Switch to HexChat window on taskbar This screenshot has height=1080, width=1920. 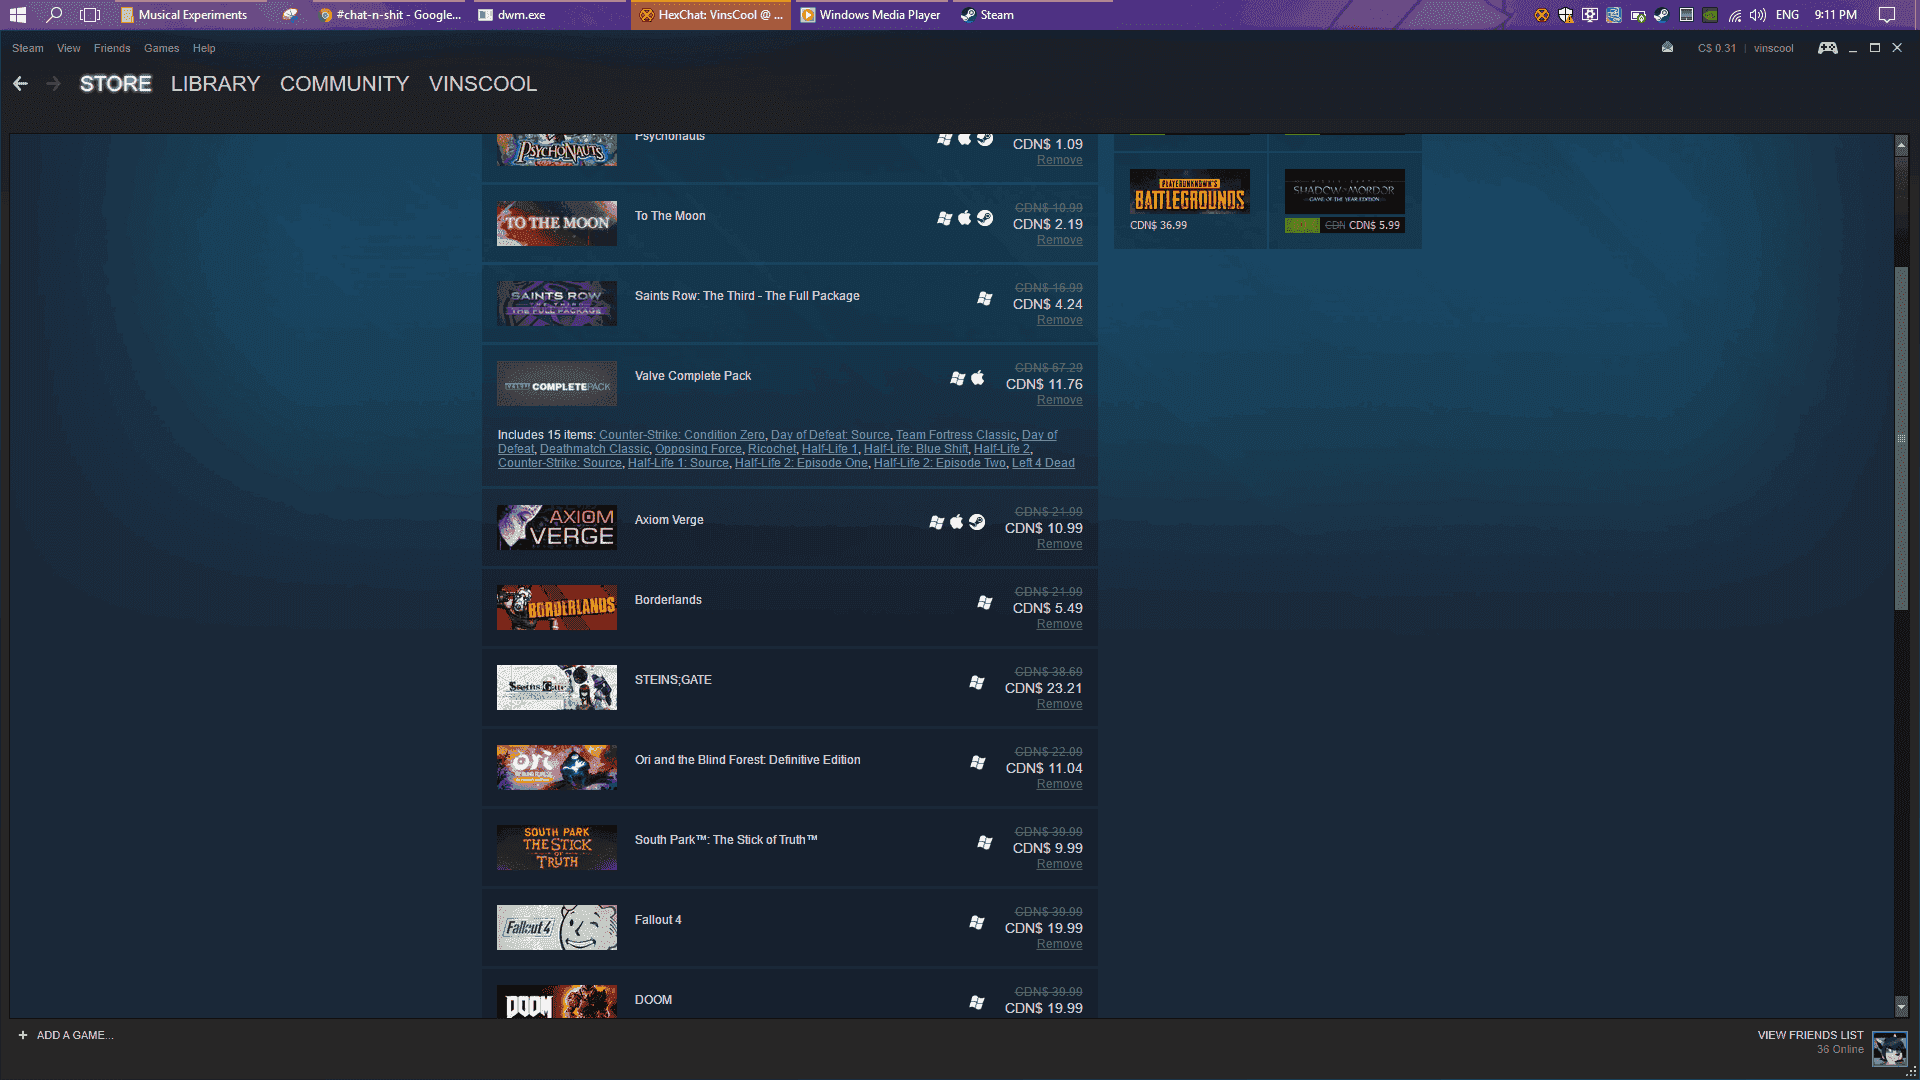pyautogui.click(x=711, y=15)
